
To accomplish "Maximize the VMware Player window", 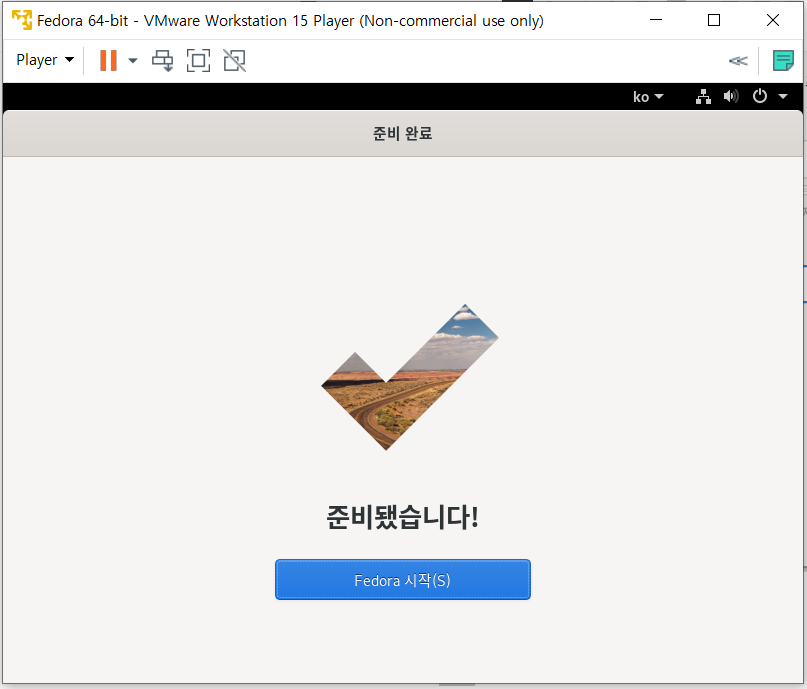I will [x=714, y=20].
